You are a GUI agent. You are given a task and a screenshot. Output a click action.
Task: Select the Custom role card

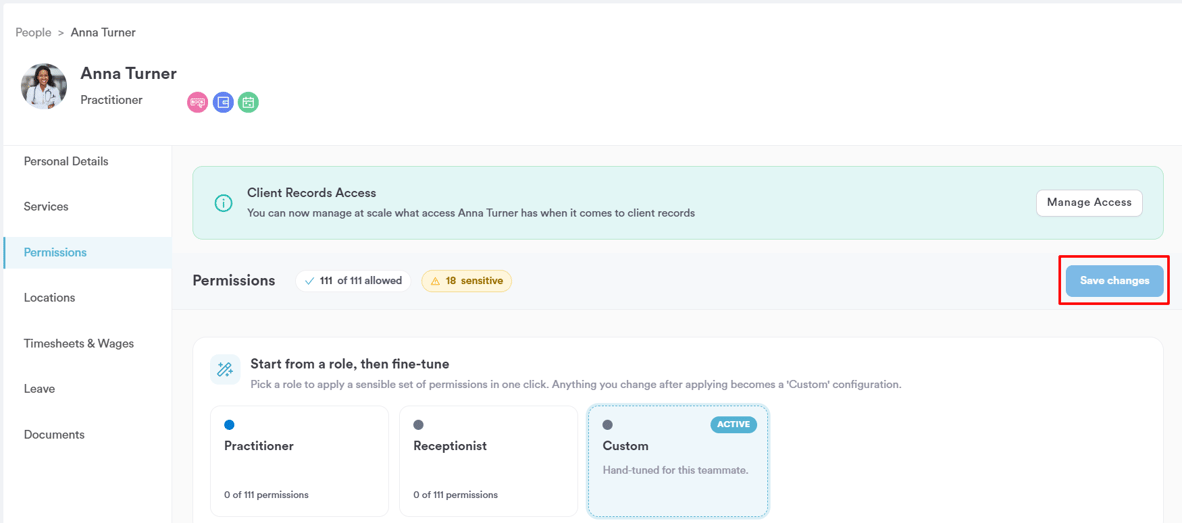pyautogui.click(x=678, y=461)
